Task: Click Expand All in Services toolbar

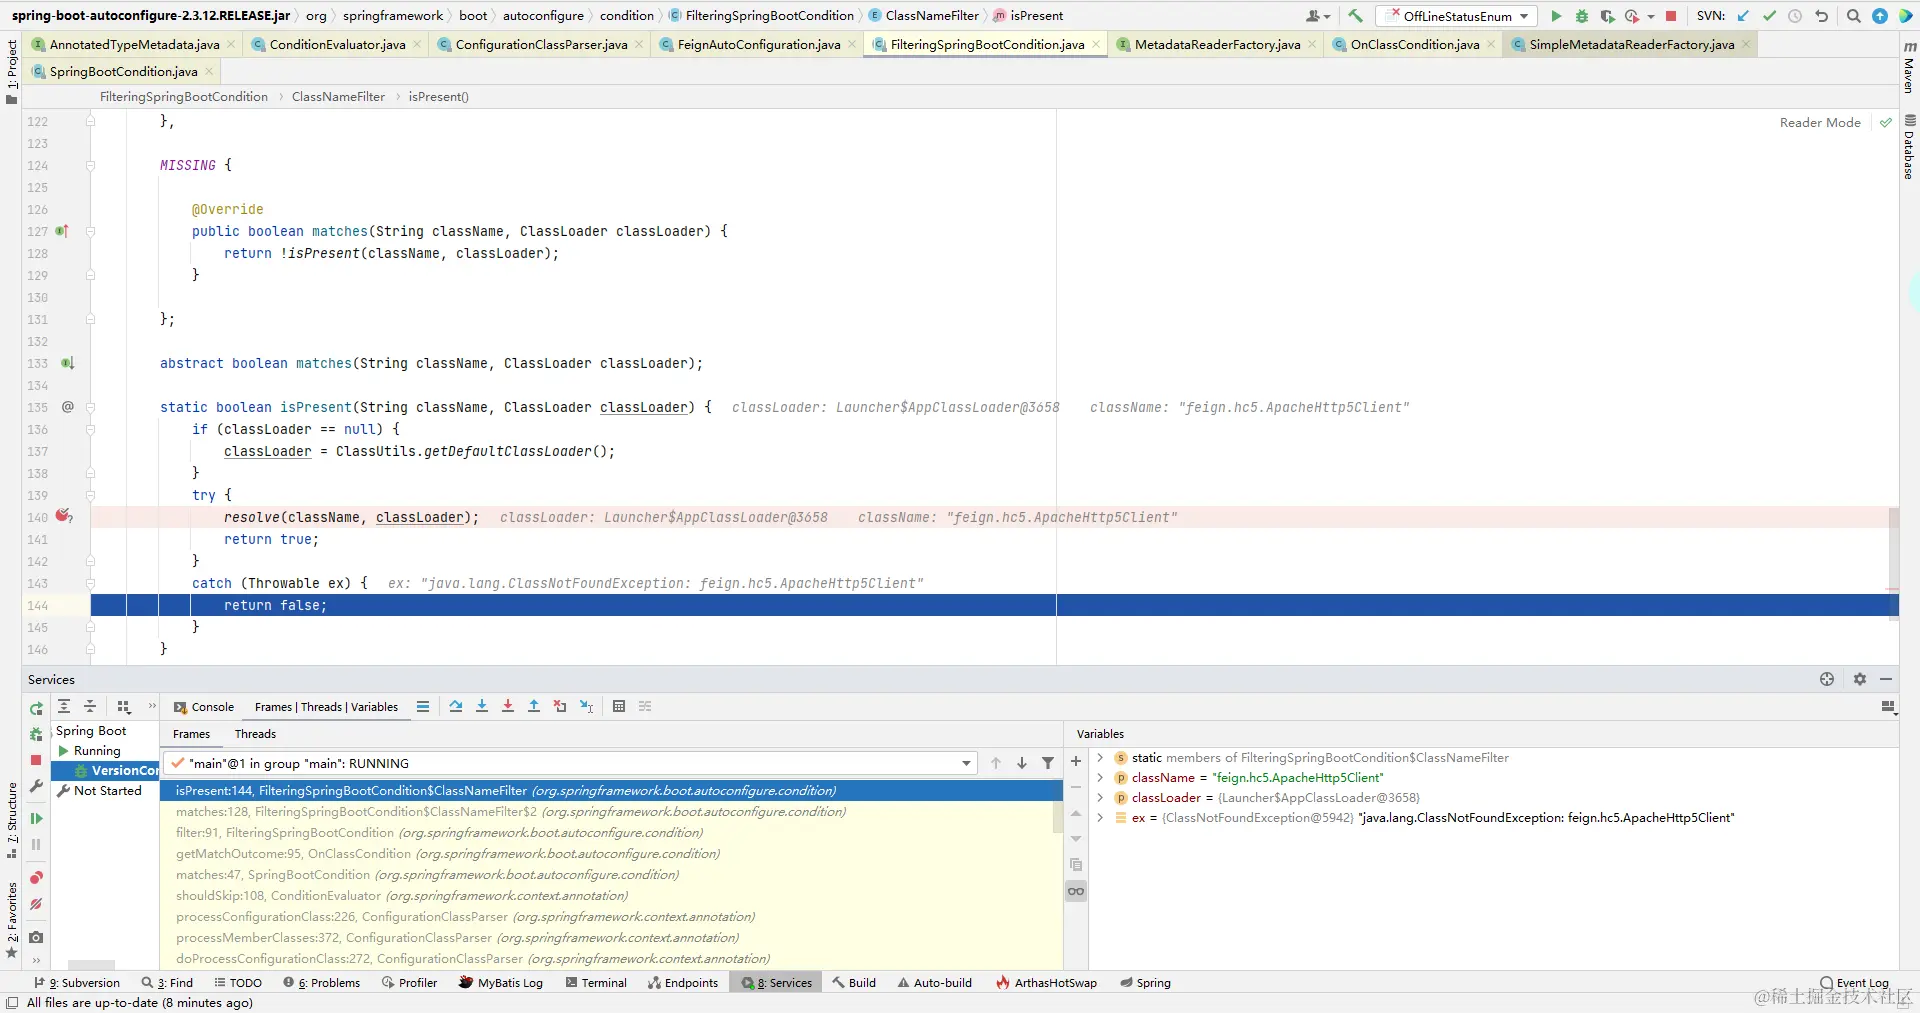Action: click(64, 706)
